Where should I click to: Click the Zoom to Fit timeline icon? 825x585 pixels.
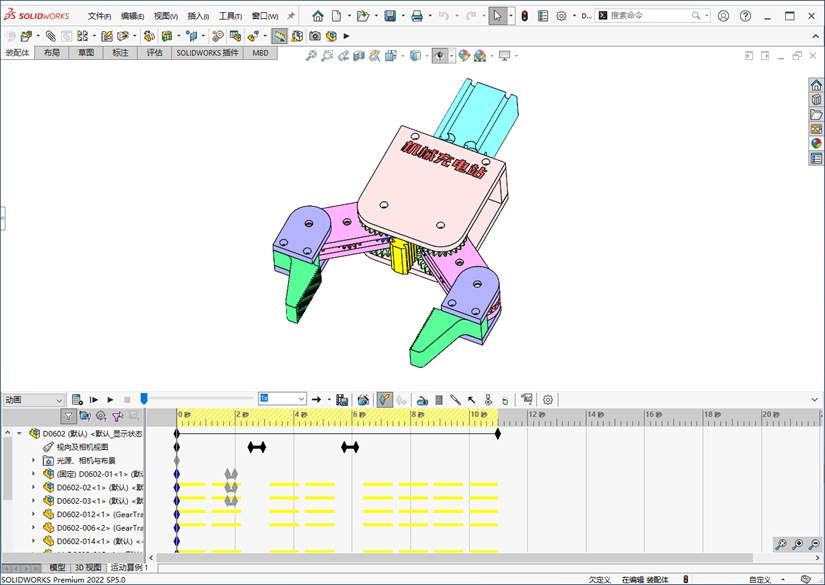[x=781, y=544]
